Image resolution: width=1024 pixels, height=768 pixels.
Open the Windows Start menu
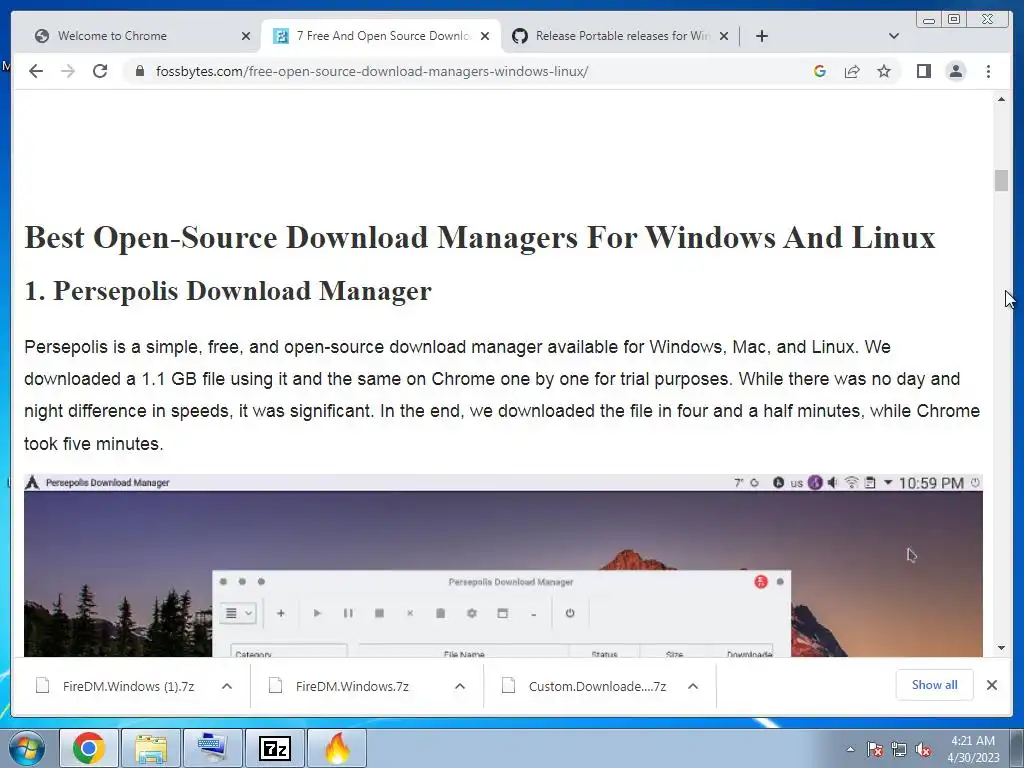click(27, 748)
